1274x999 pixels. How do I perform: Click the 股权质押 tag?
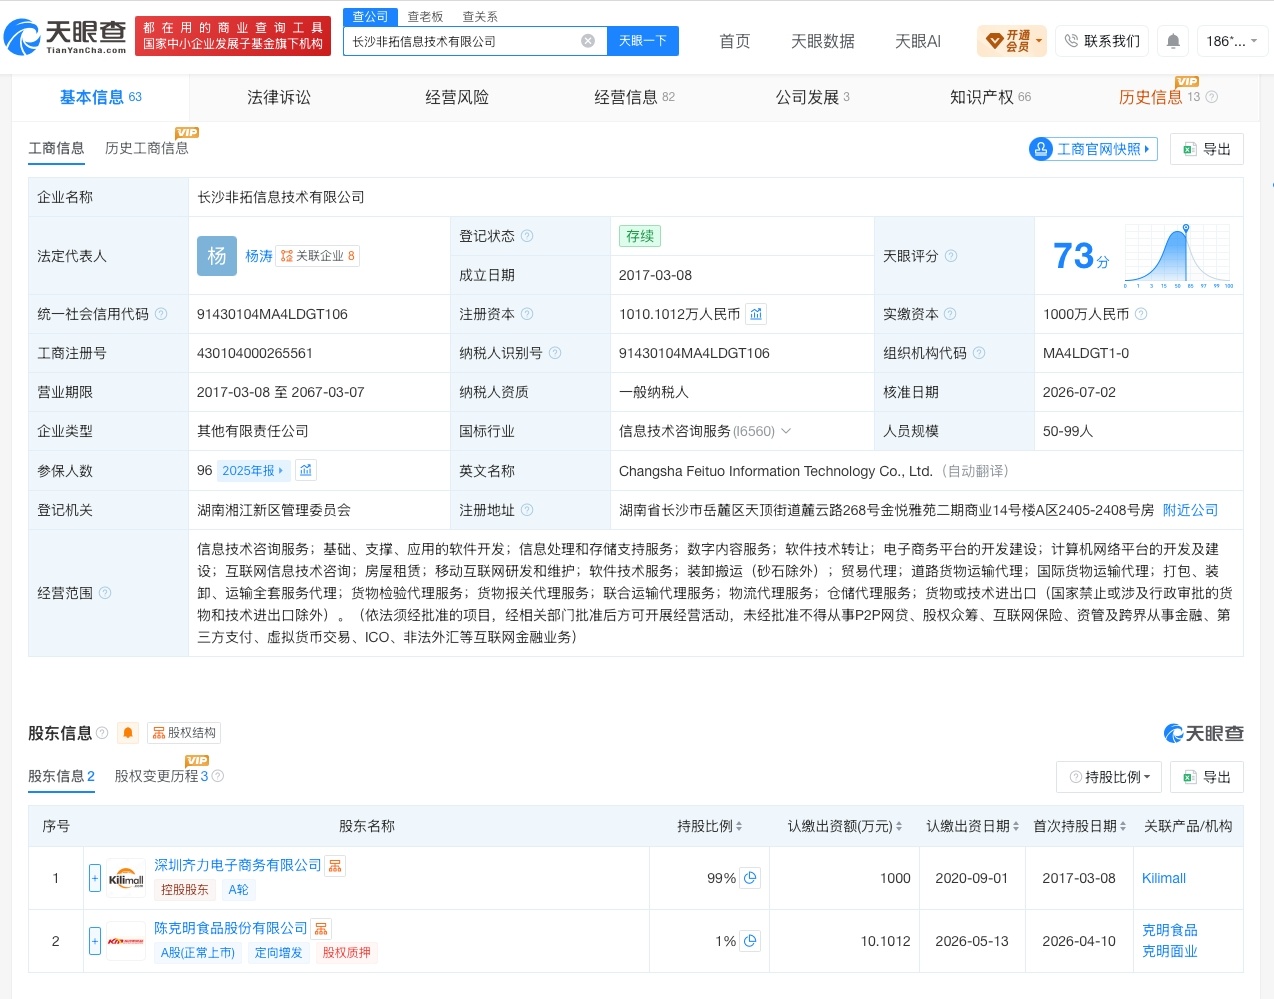[x=346, y=953]
